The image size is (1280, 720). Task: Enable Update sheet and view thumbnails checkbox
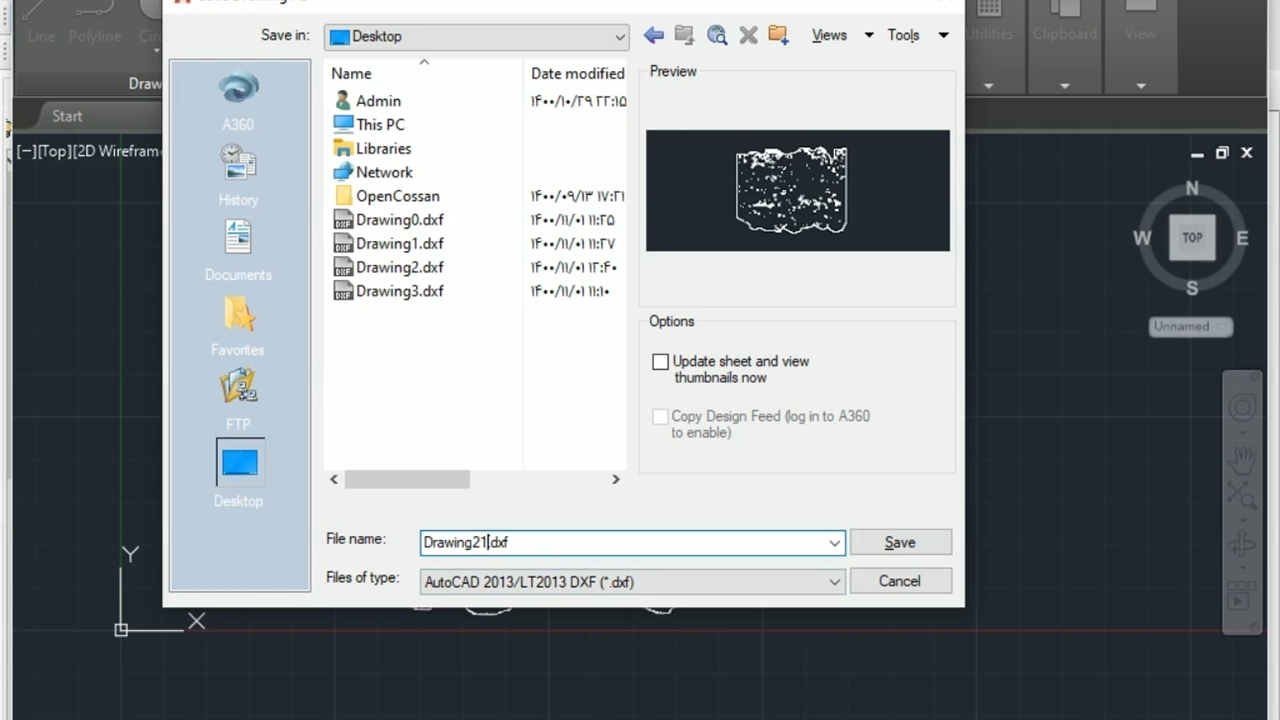660,362
